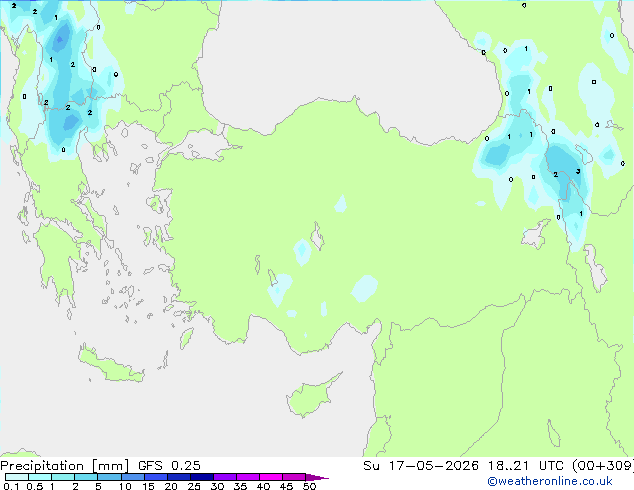Click the '25' legend tick label
634x490 pixels.
pos(194,486)
